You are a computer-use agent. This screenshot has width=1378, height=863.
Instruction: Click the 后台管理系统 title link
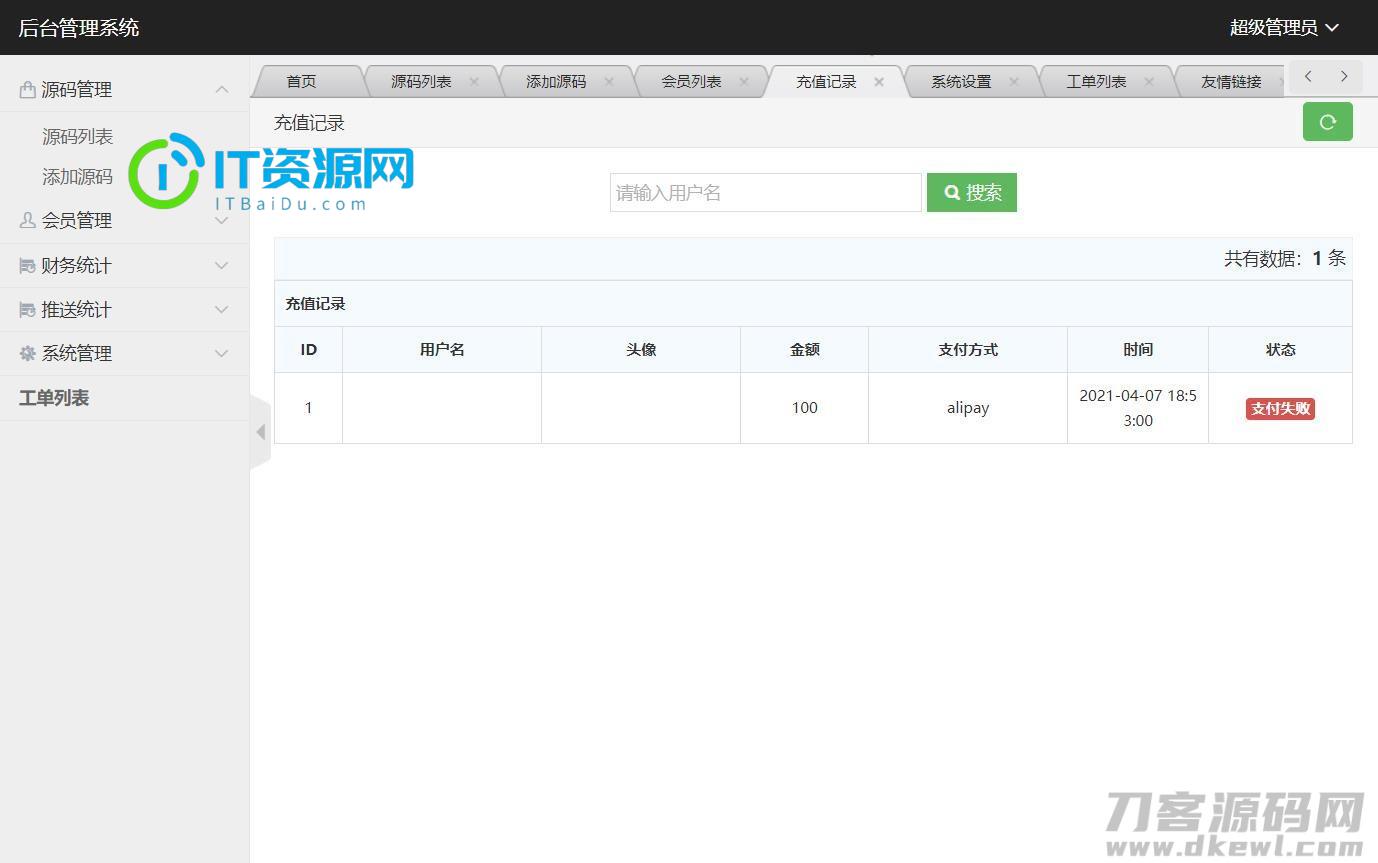(79, 28)
